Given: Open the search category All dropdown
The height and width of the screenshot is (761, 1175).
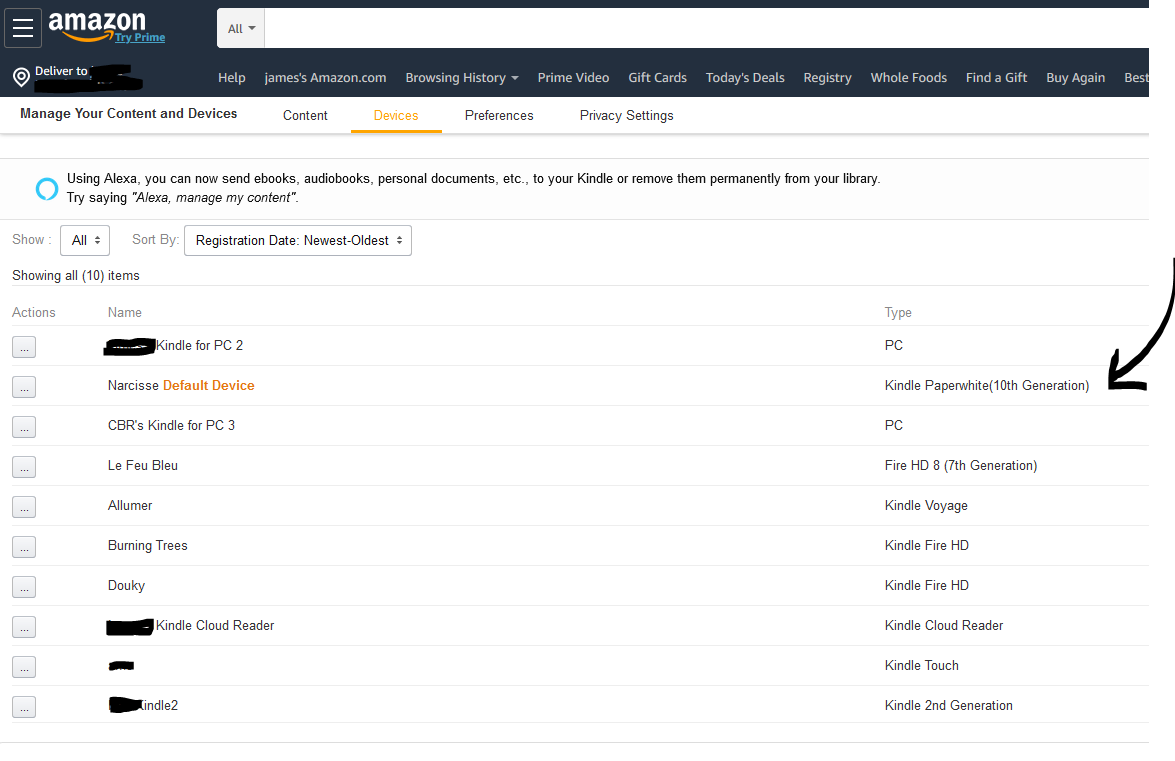Looking at the screenshot, I should (241, 28).
